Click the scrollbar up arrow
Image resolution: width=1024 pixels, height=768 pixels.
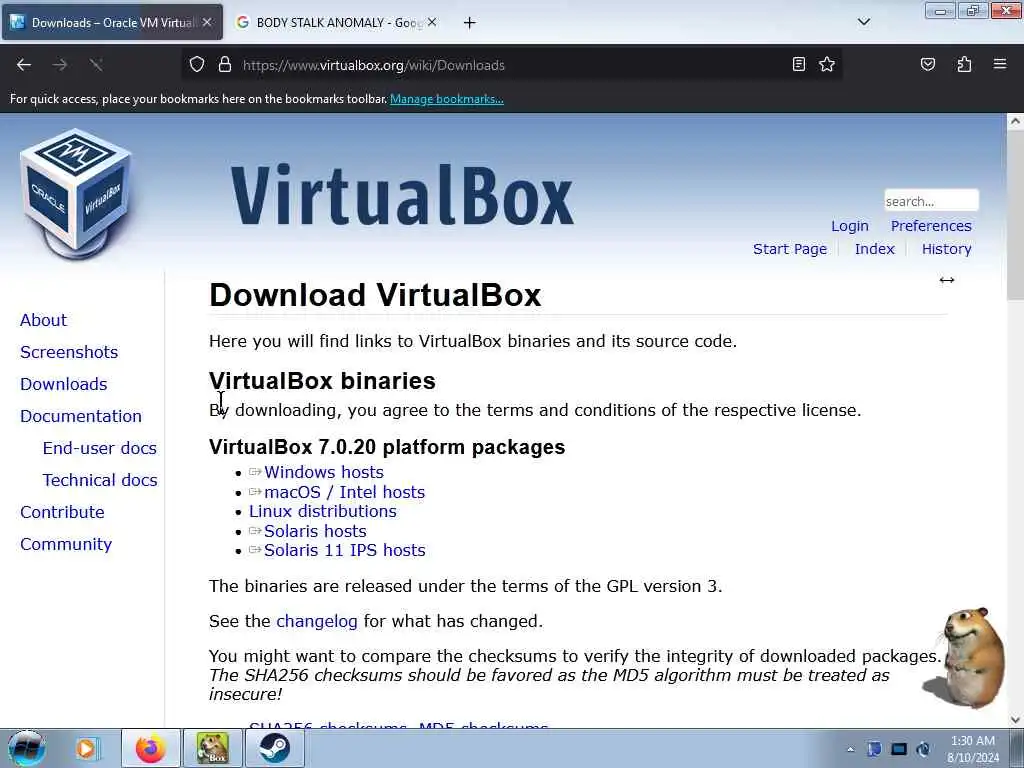coord(1015,121)
